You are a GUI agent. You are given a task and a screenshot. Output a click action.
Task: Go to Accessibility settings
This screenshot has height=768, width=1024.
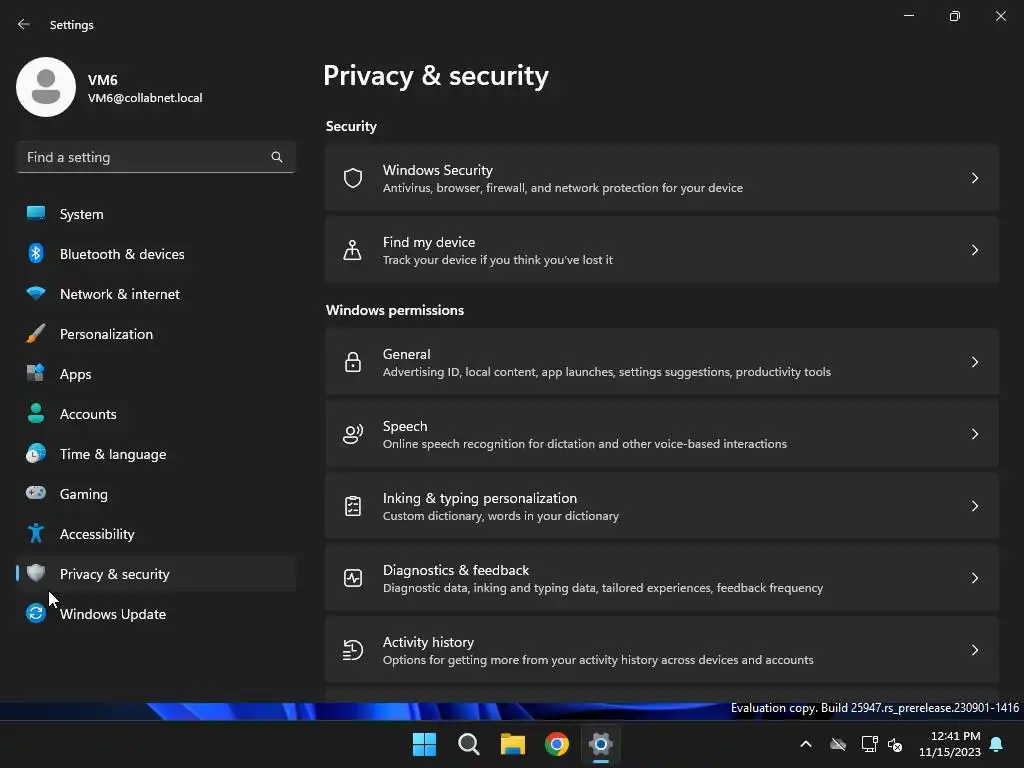156,534
